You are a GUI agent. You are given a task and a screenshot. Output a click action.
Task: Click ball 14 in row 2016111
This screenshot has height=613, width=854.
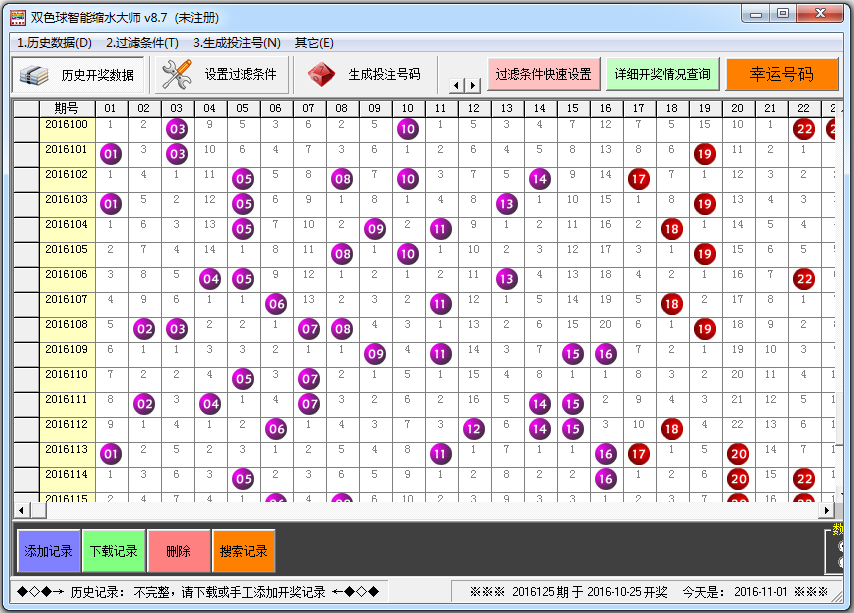(x=540, y=404)
